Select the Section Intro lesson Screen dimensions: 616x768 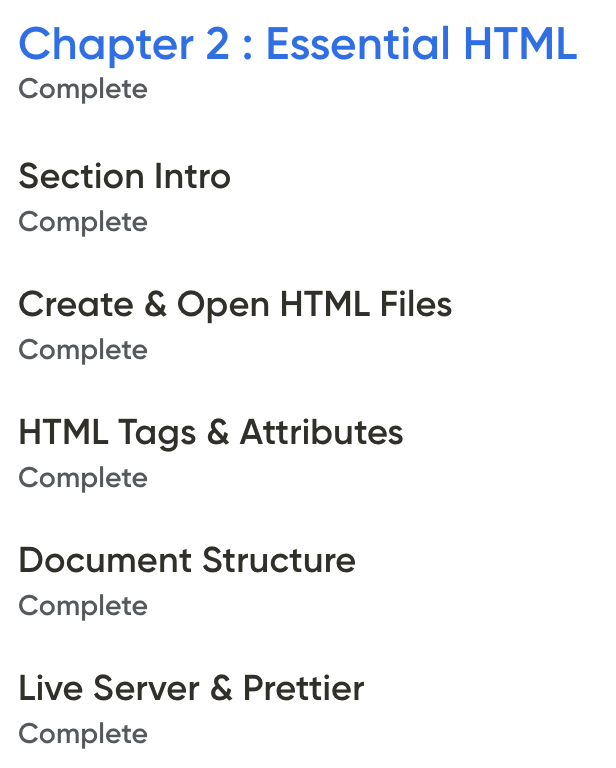[124, 176]
